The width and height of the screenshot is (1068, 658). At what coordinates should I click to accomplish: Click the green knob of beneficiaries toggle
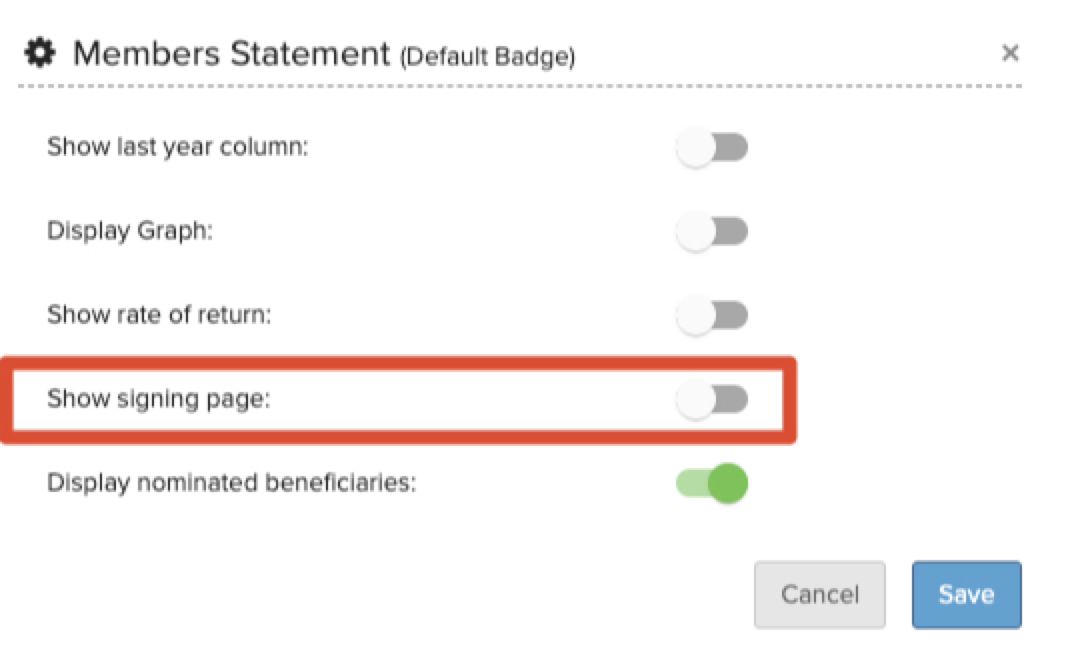tap(728, 484)
